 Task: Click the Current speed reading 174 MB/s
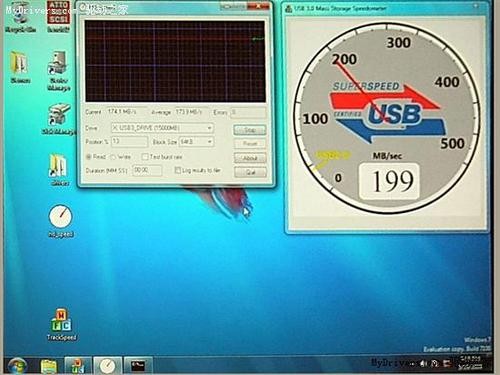122,112
